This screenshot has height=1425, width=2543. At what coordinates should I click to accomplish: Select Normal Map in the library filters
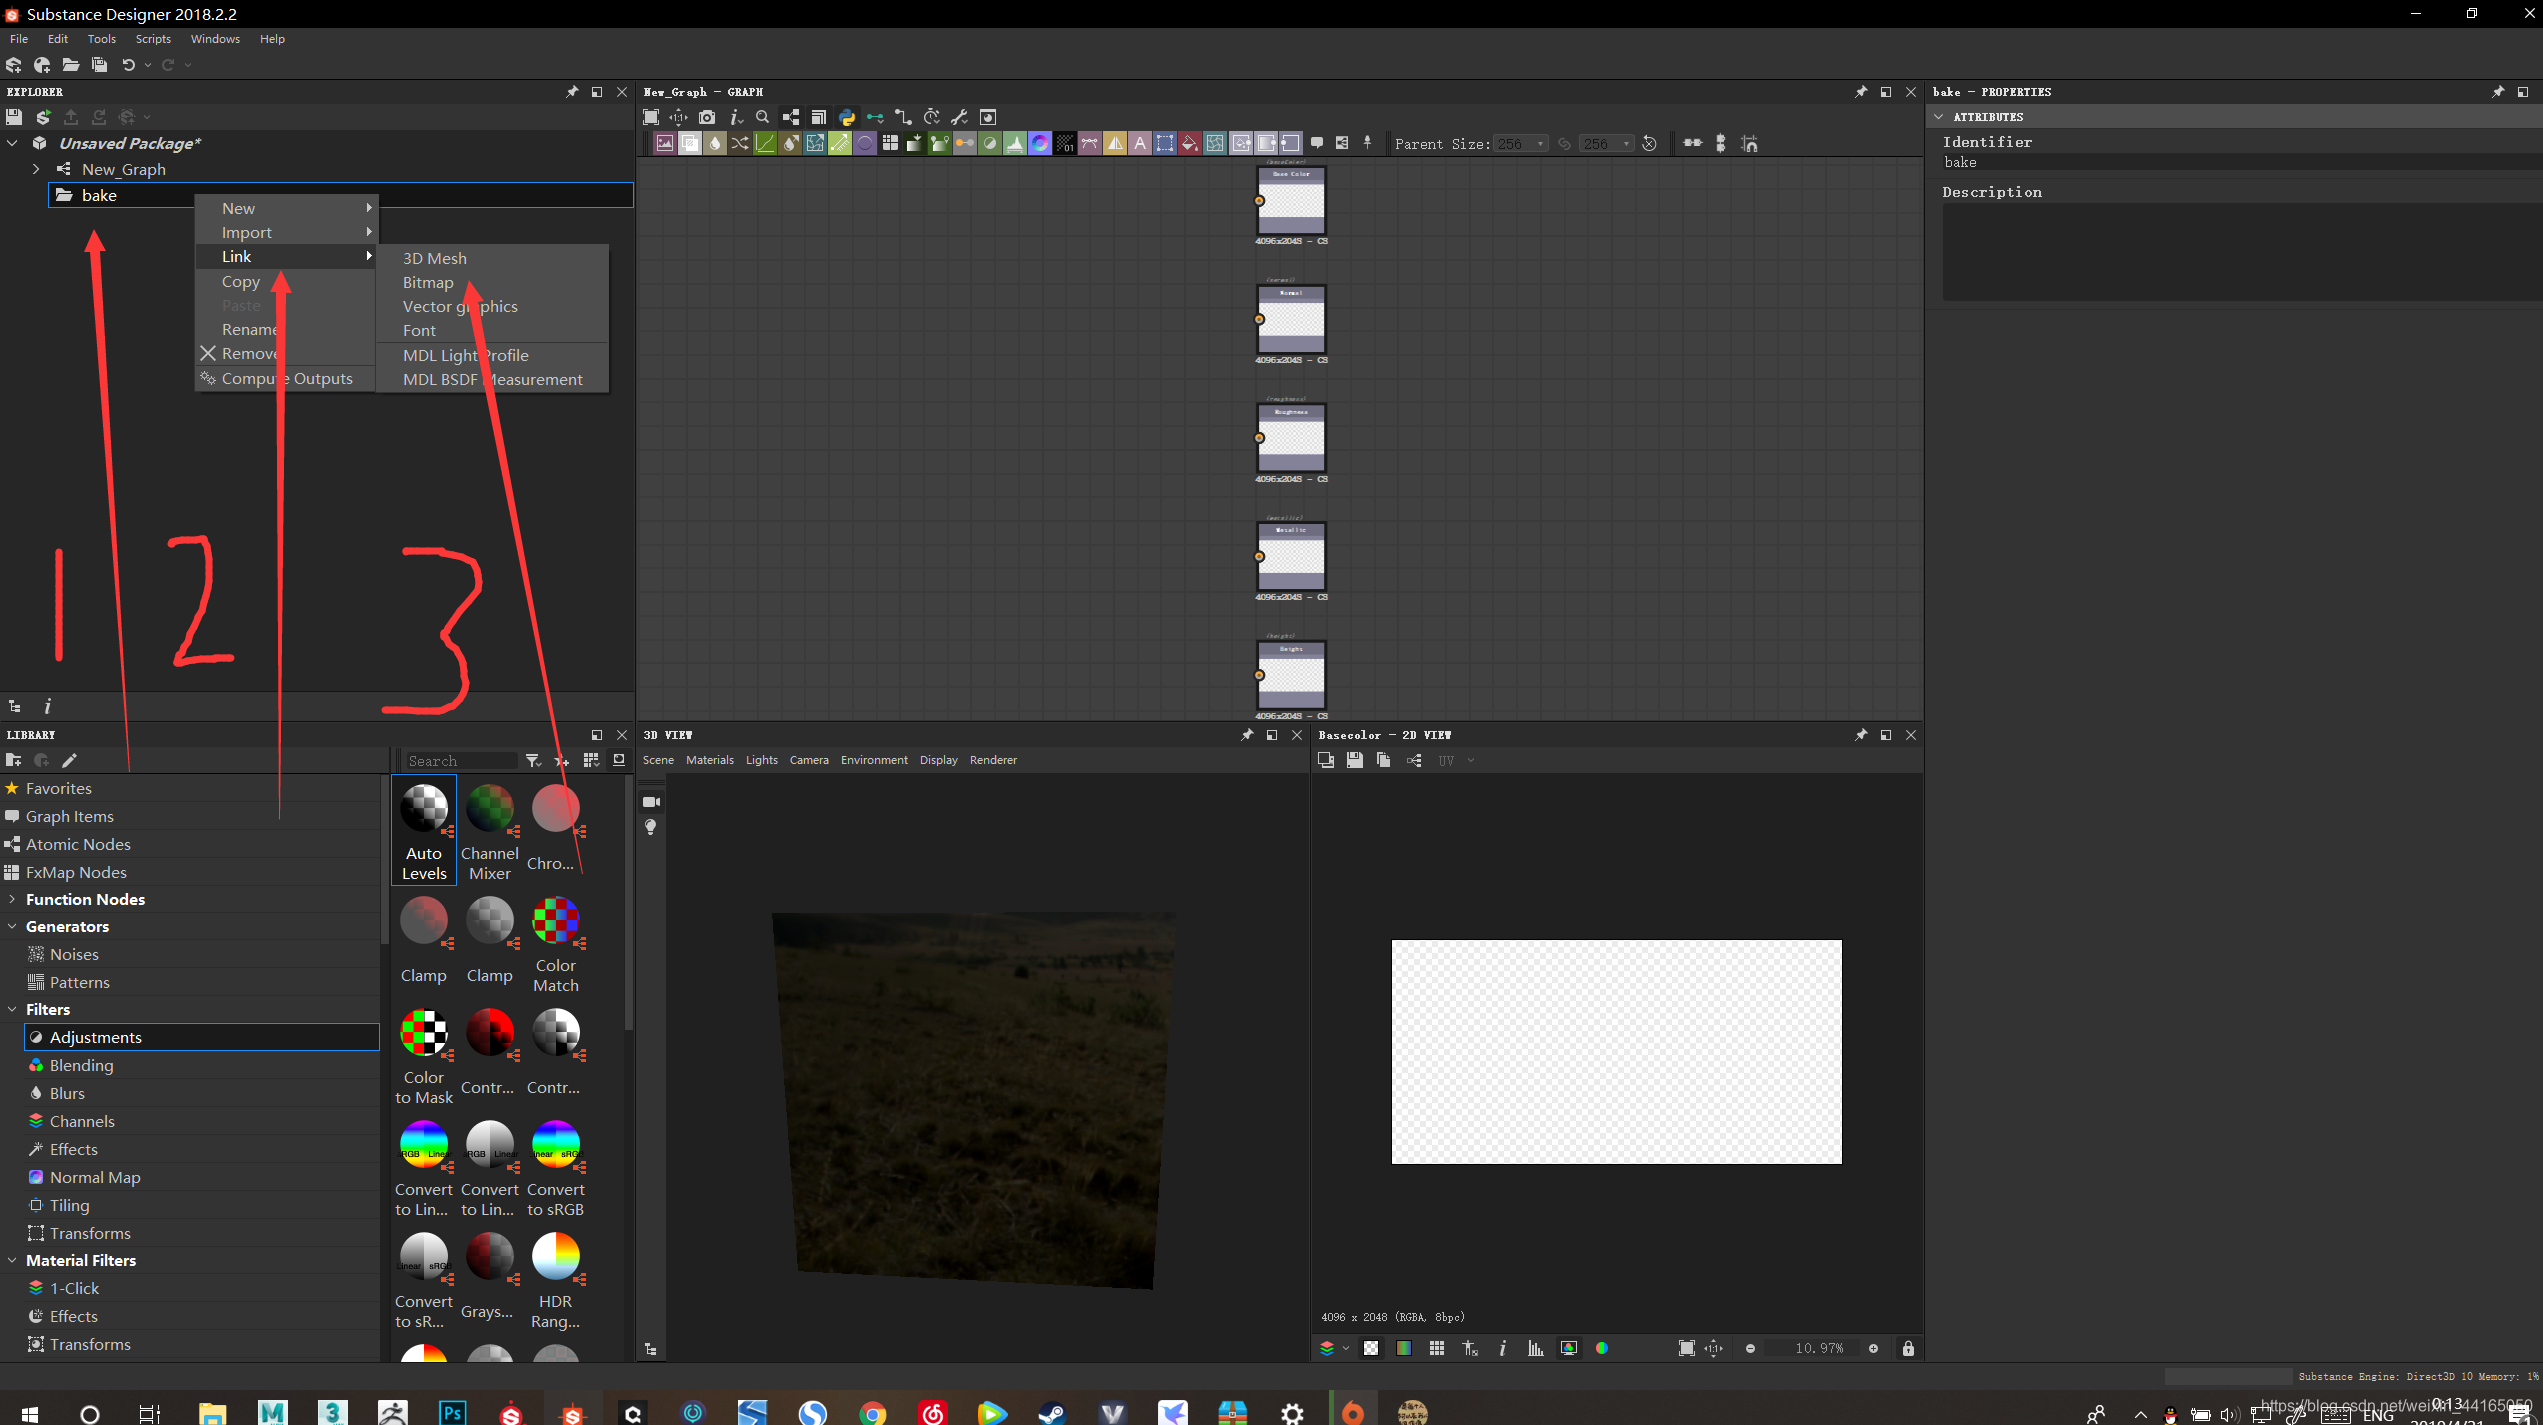tap(95, 1177)
